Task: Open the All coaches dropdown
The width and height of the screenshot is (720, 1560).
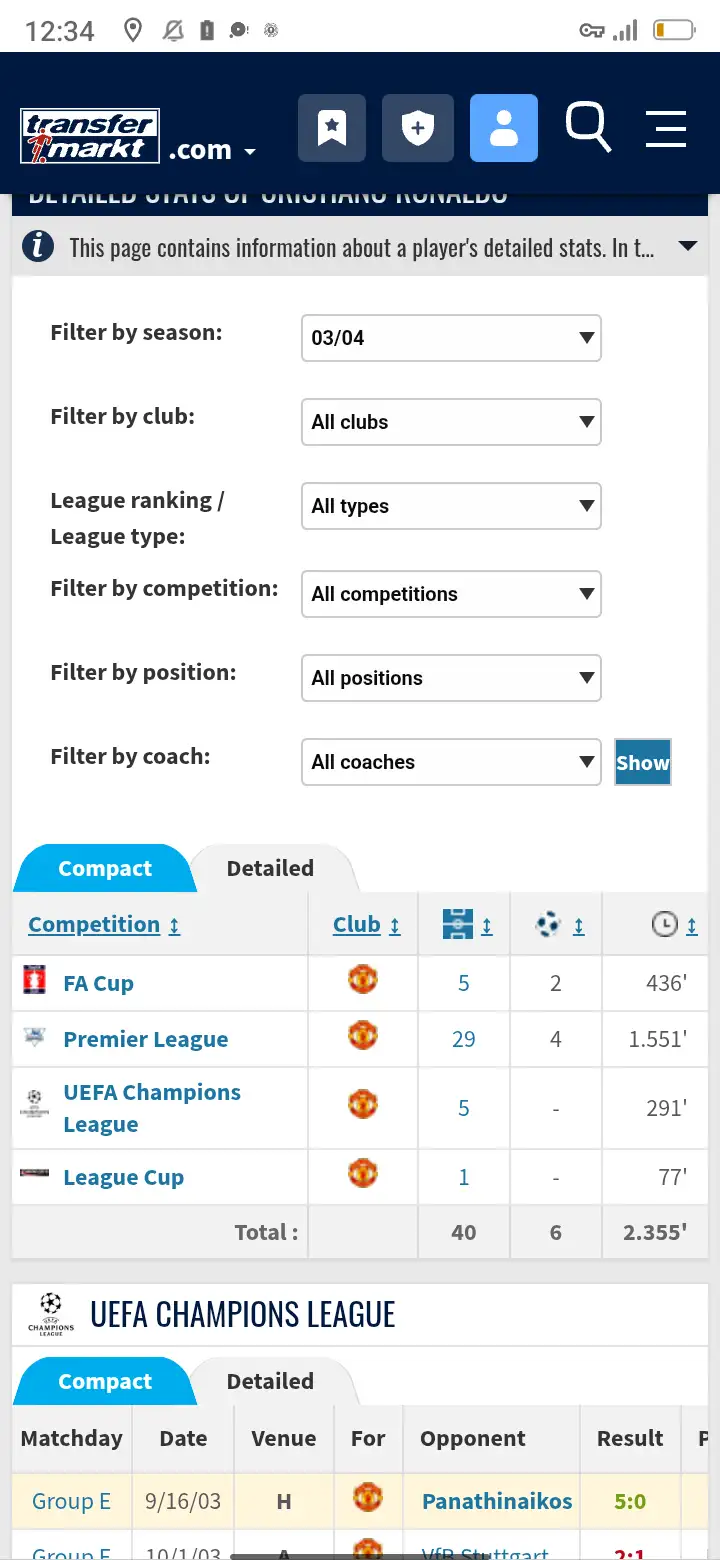Action: (450, 762)
